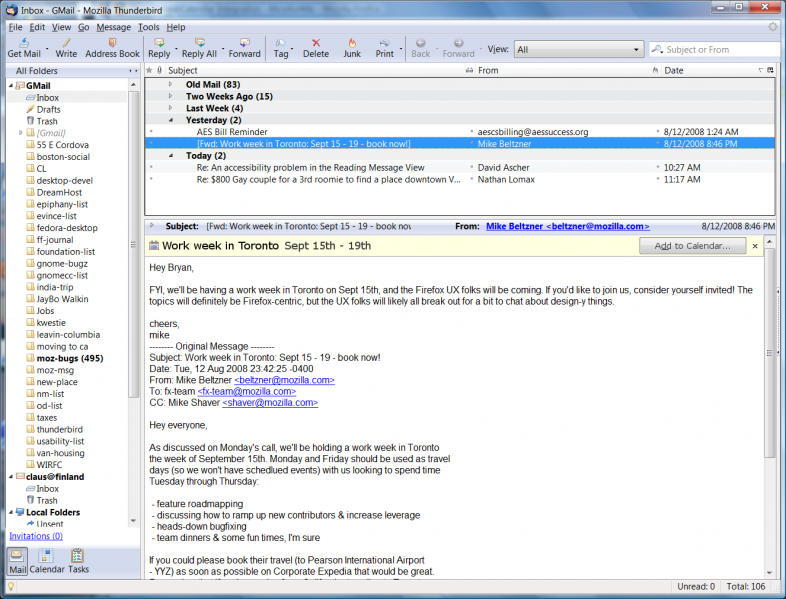Open the Tasks mode
This screenshot has height=599, width=786.
click(78, 561)
